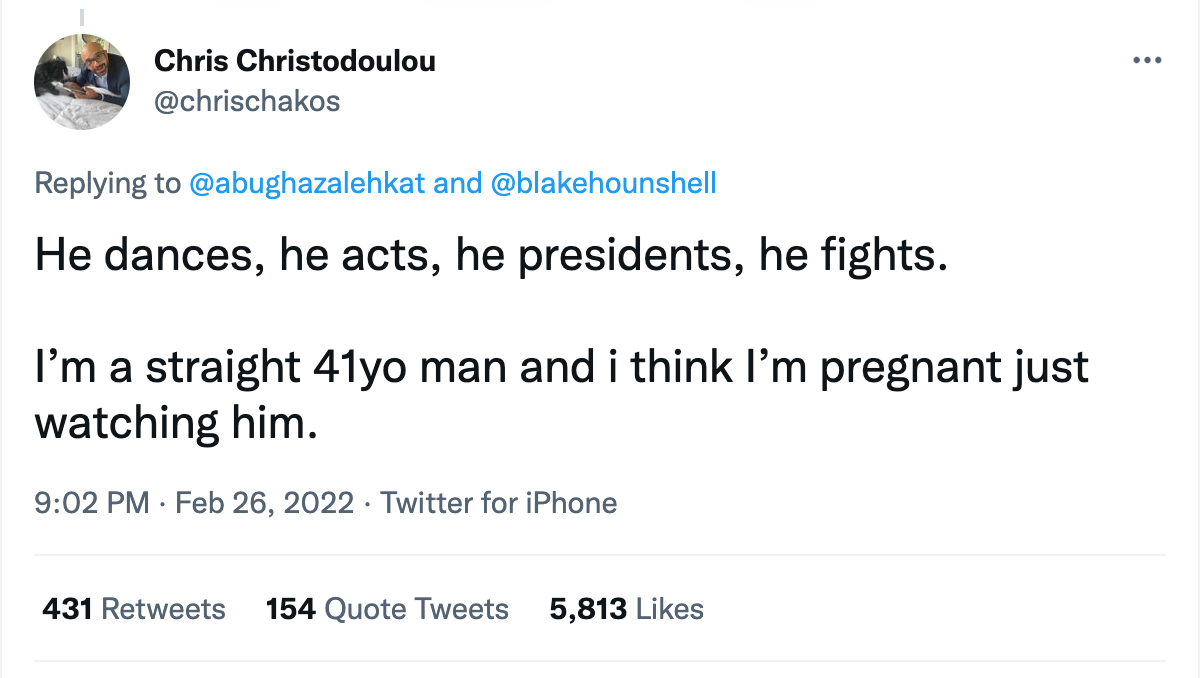View who Likes this tweet
Viewport: 1200px width, 678px height.
tap(669, 609)
